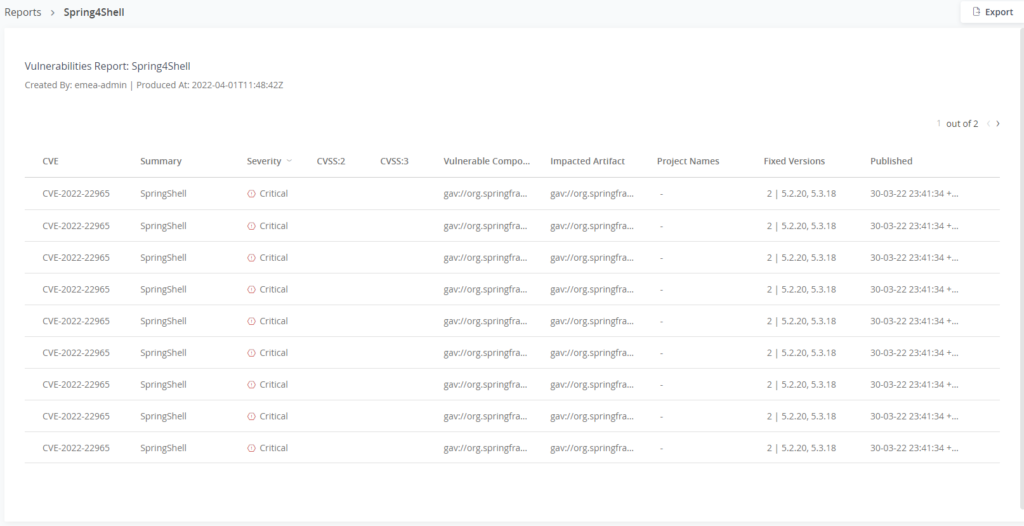Select the Project Names column header

click(x=687, y=161)
